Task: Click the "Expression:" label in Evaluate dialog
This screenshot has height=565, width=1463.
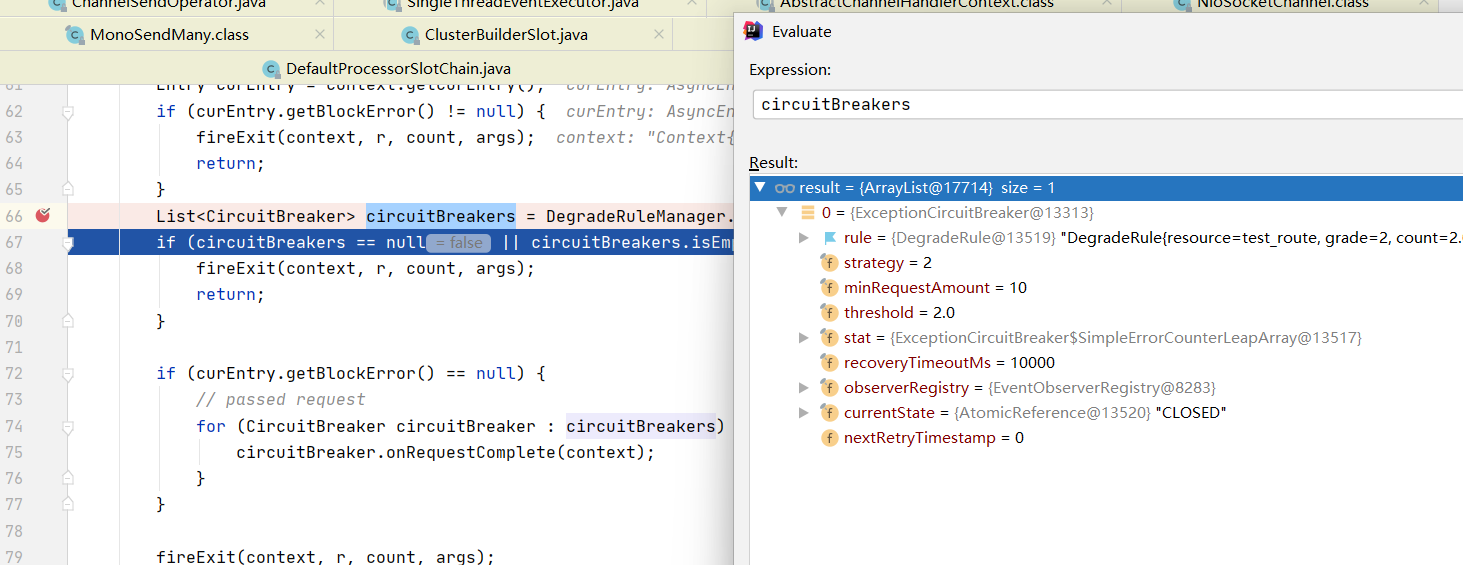Action: (790, 70)
